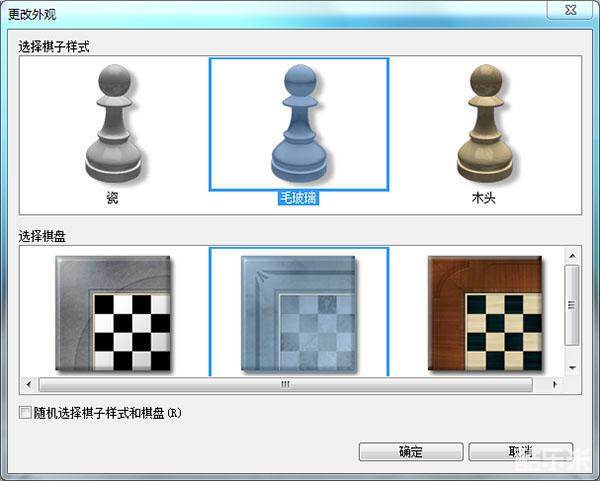Click the 瓷 label under gray pawn
The height and width of the screenshot is (481, 600).
(112, 198)
